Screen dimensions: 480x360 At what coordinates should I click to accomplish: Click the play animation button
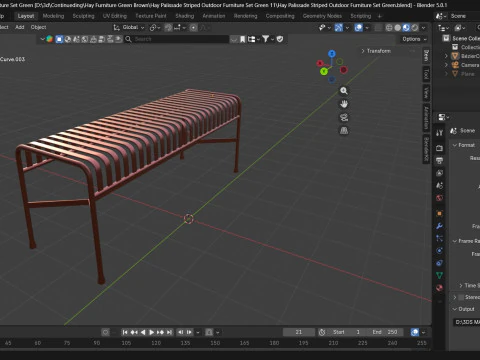pyautogui.click(x=151, y=332)
